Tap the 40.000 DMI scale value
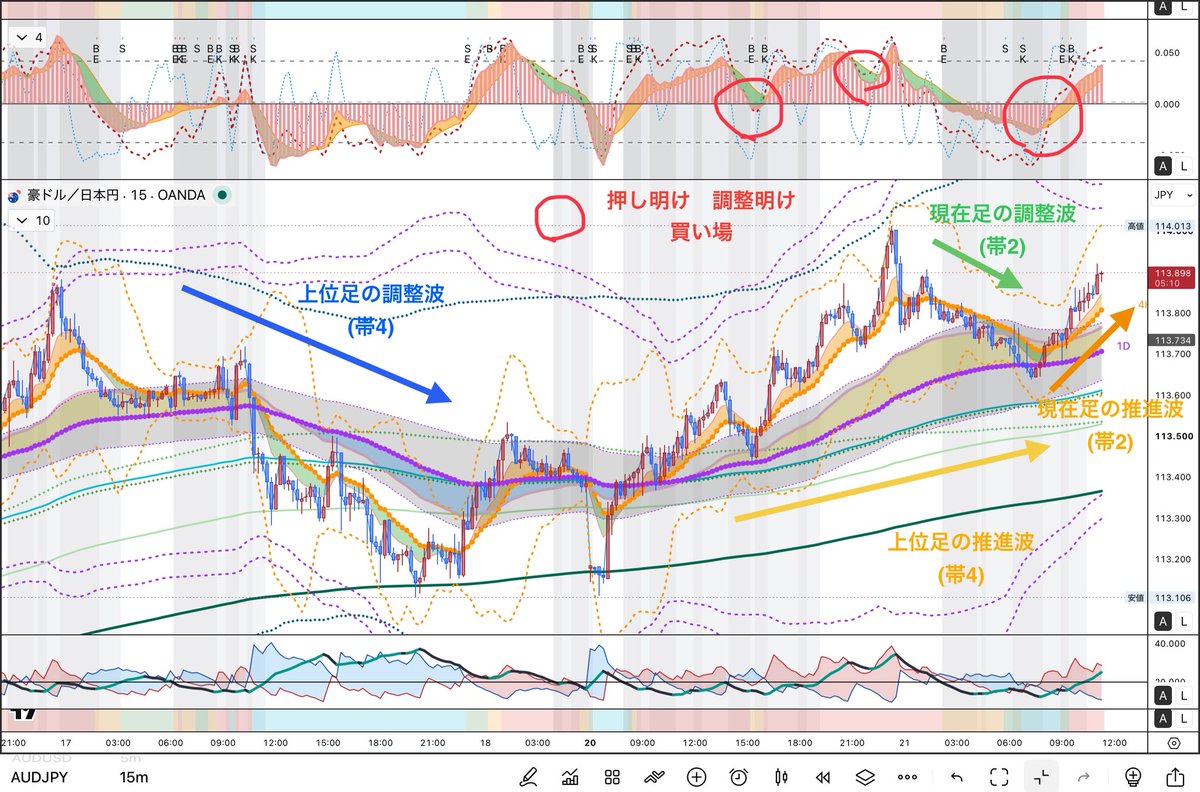The width and height of the screenshot is (1200, 792). tap(1171, 644)
